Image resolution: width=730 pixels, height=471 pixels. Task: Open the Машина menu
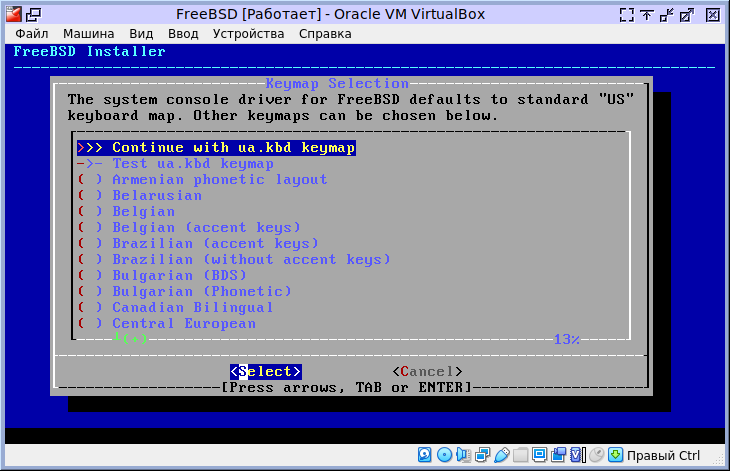[x=88, y=34]
